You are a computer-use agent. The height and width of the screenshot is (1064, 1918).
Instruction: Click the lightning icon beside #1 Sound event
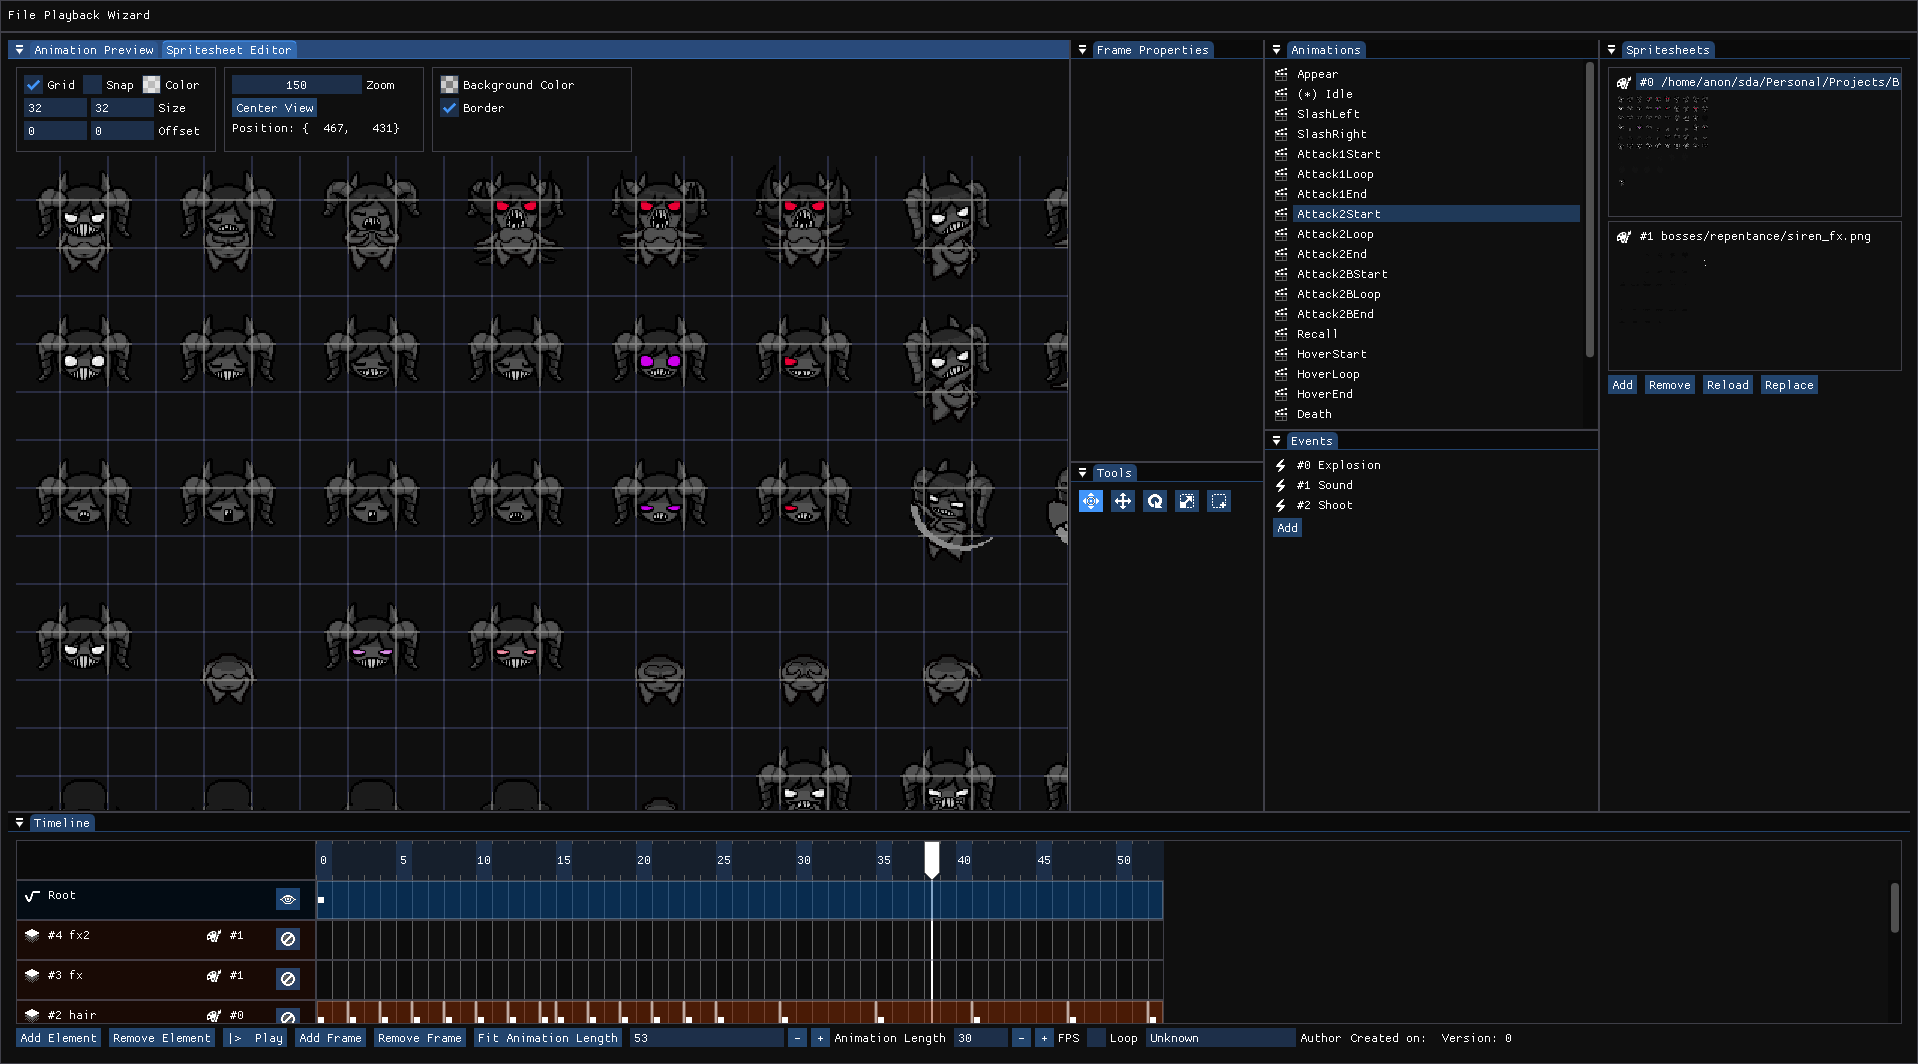click(x=1281, y=485)
